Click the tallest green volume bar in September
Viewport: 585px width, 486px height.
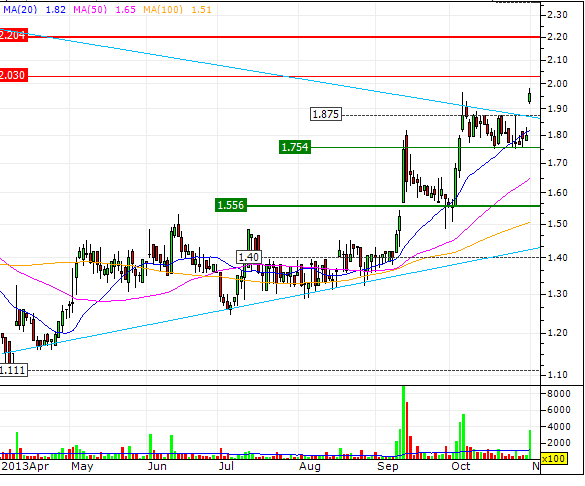[403, 423]
